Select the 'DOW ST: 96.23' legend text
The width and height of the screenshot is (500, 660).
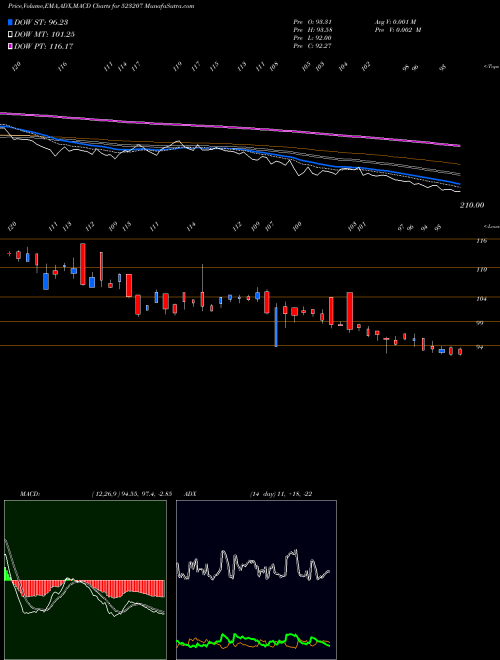pos(41,22)
